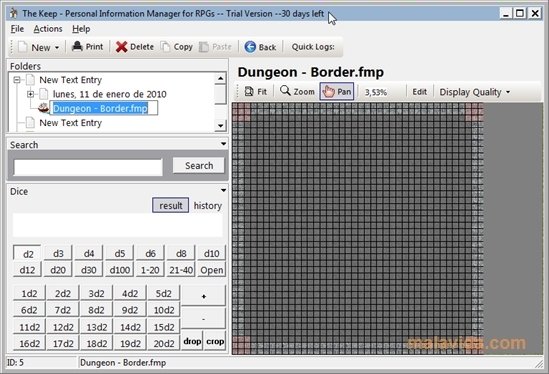The height and width of the screenshot is (374, 549).
Task: Switch dice display to result
Action: point(171,205)
